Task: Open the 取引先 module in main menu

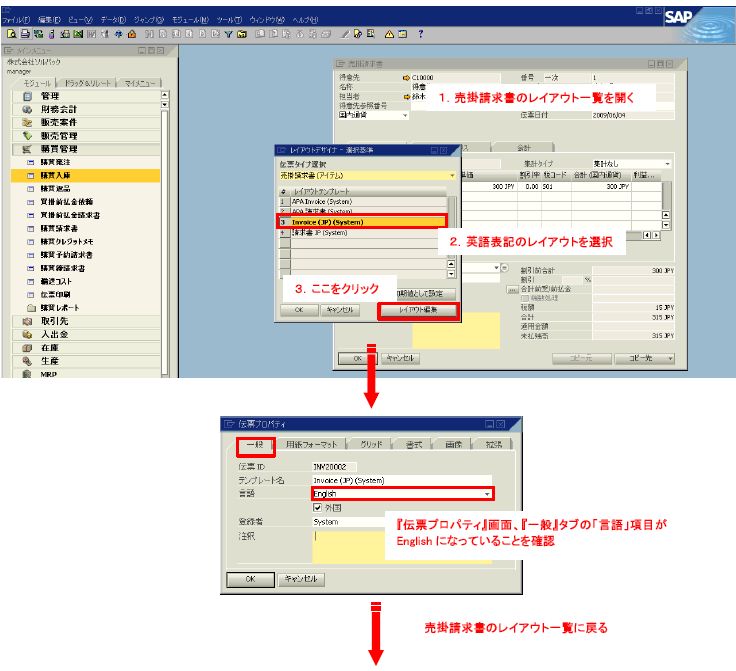Action: coord(86,321)
